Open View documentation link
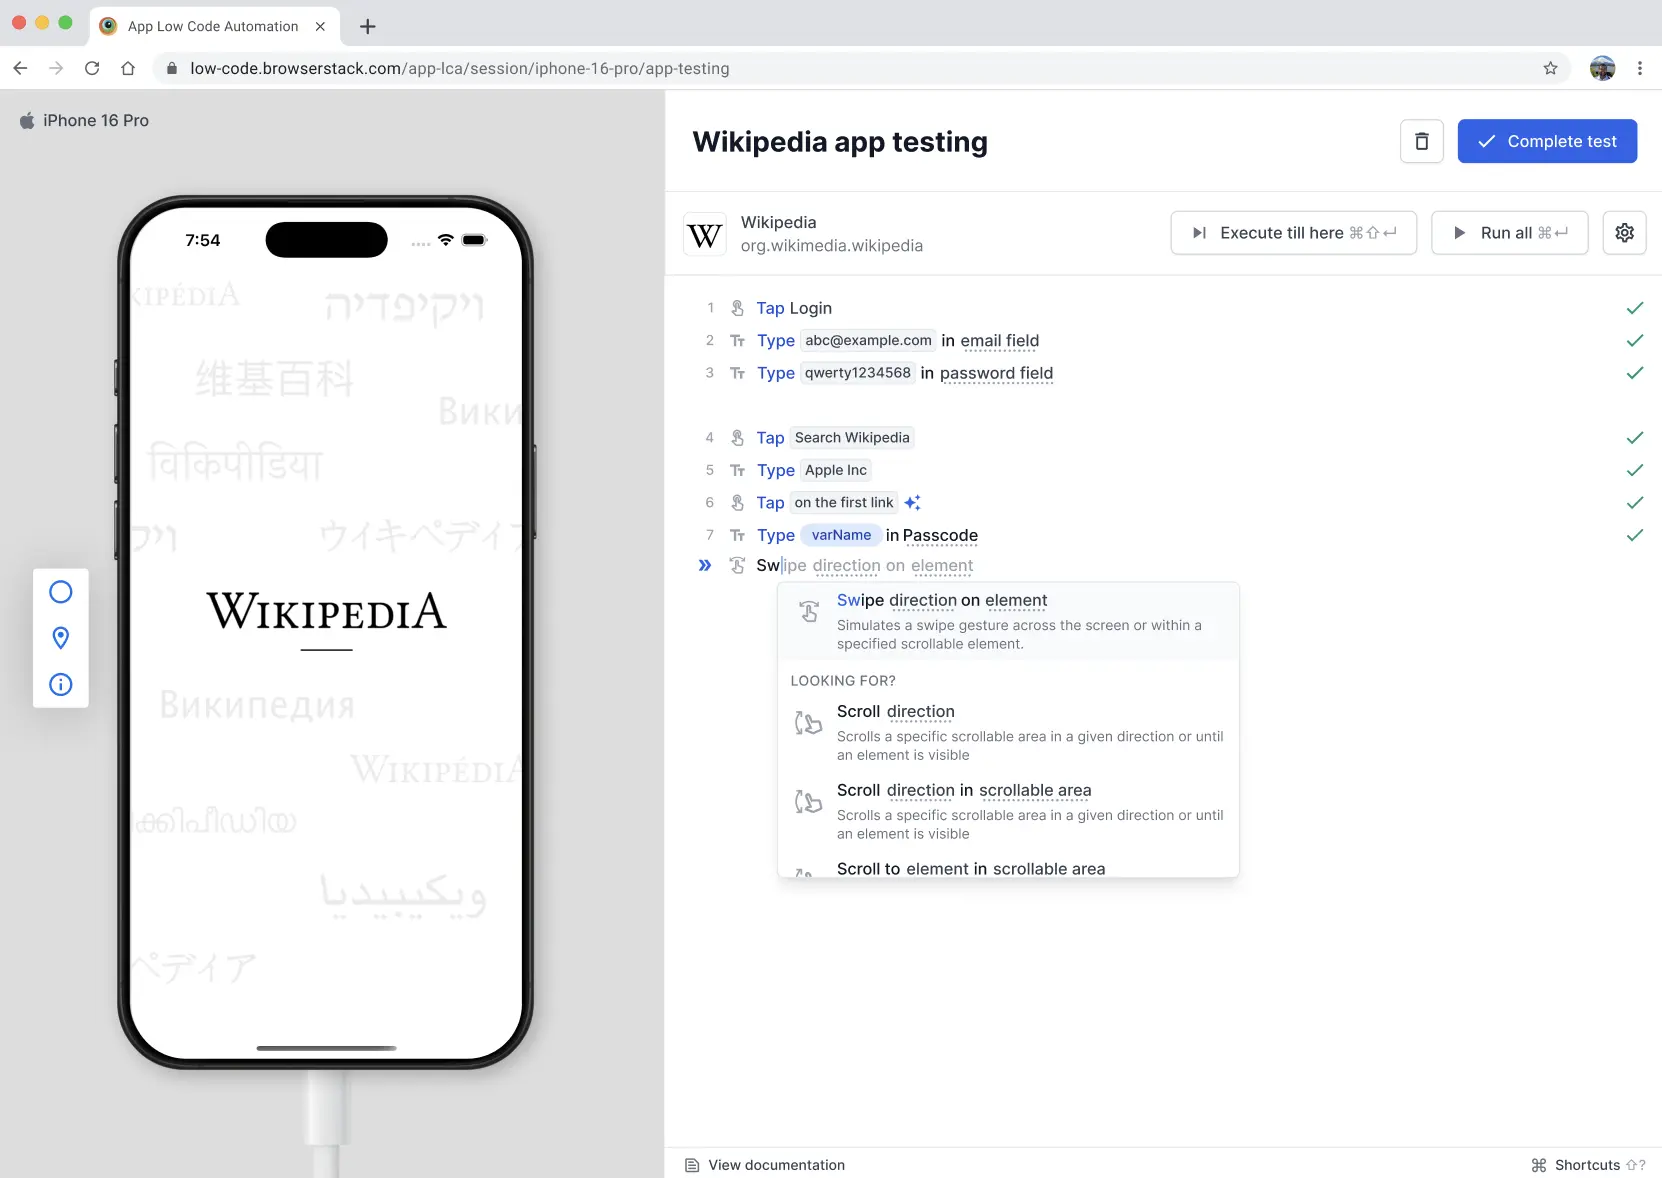 point(777,1164)
